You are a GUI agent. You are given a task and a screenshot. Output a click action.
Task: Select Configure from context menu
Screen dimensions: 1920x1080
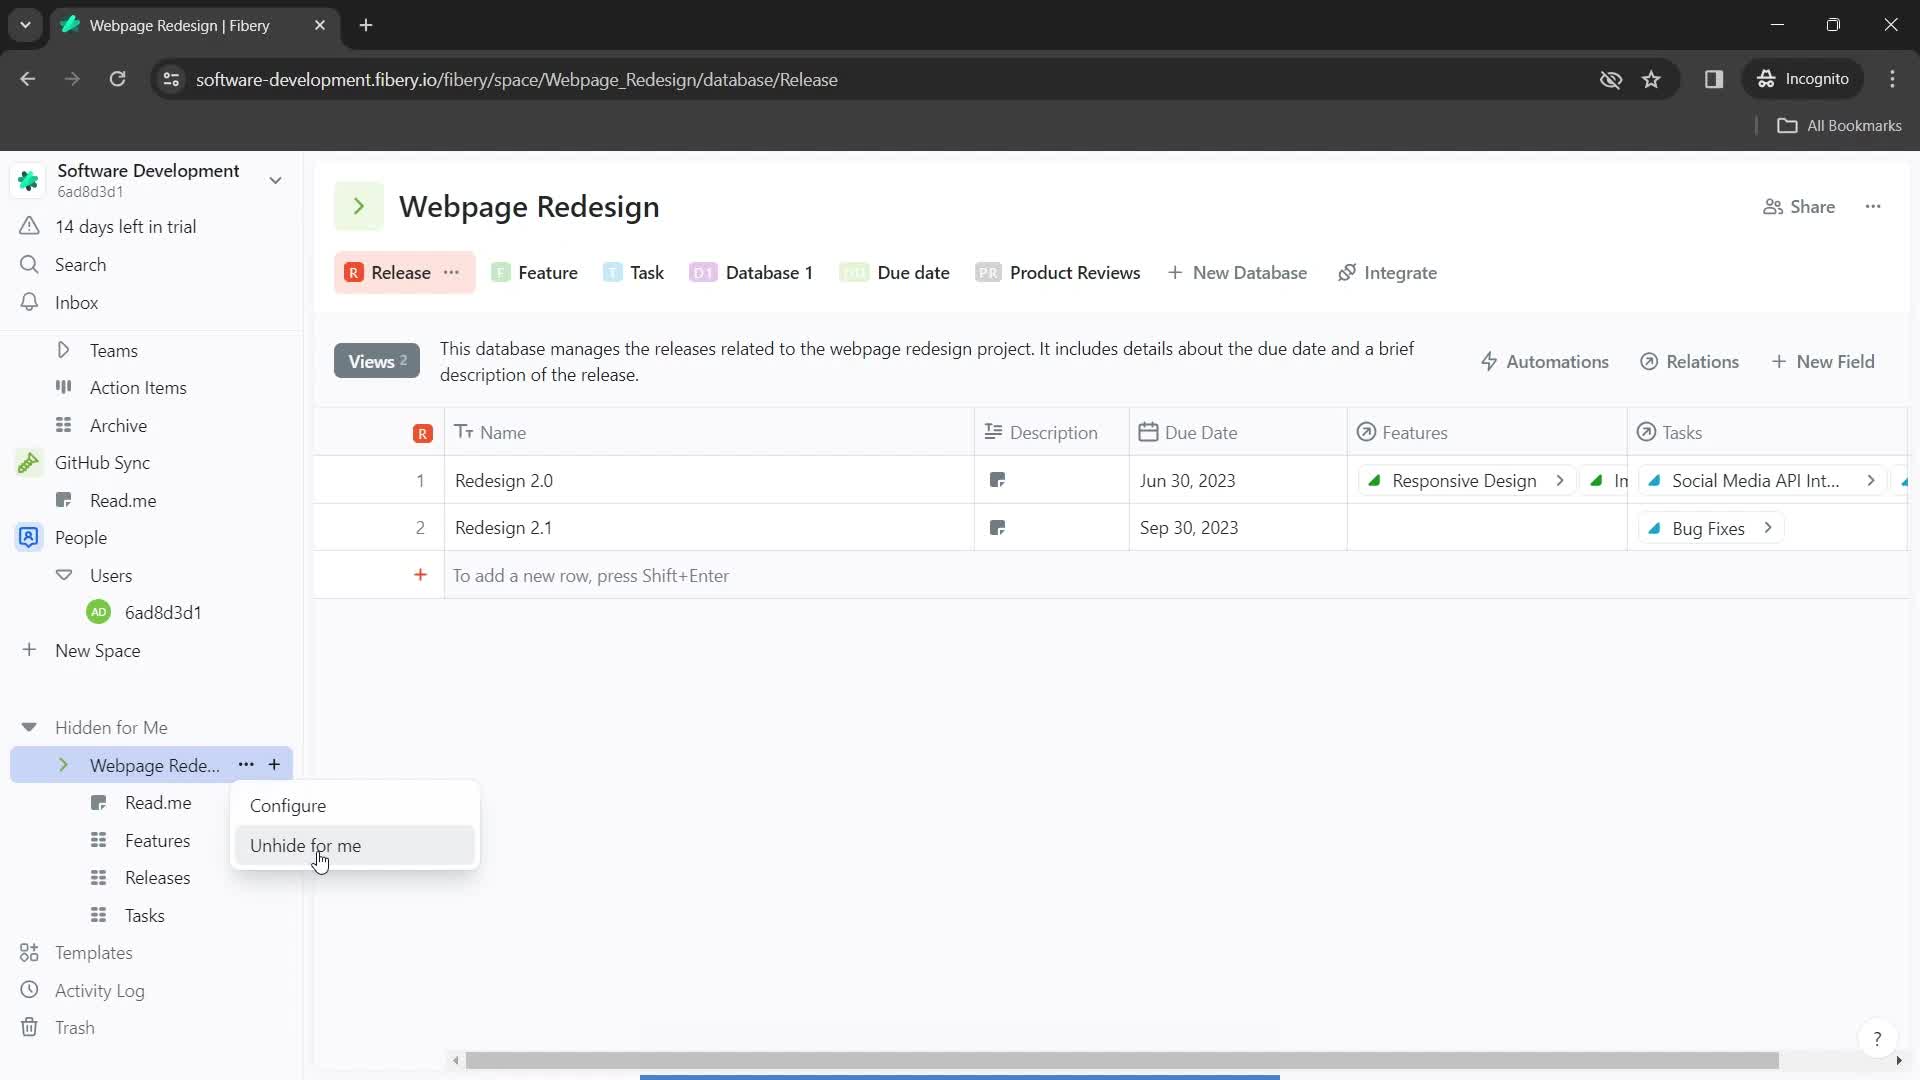[287, 806]
